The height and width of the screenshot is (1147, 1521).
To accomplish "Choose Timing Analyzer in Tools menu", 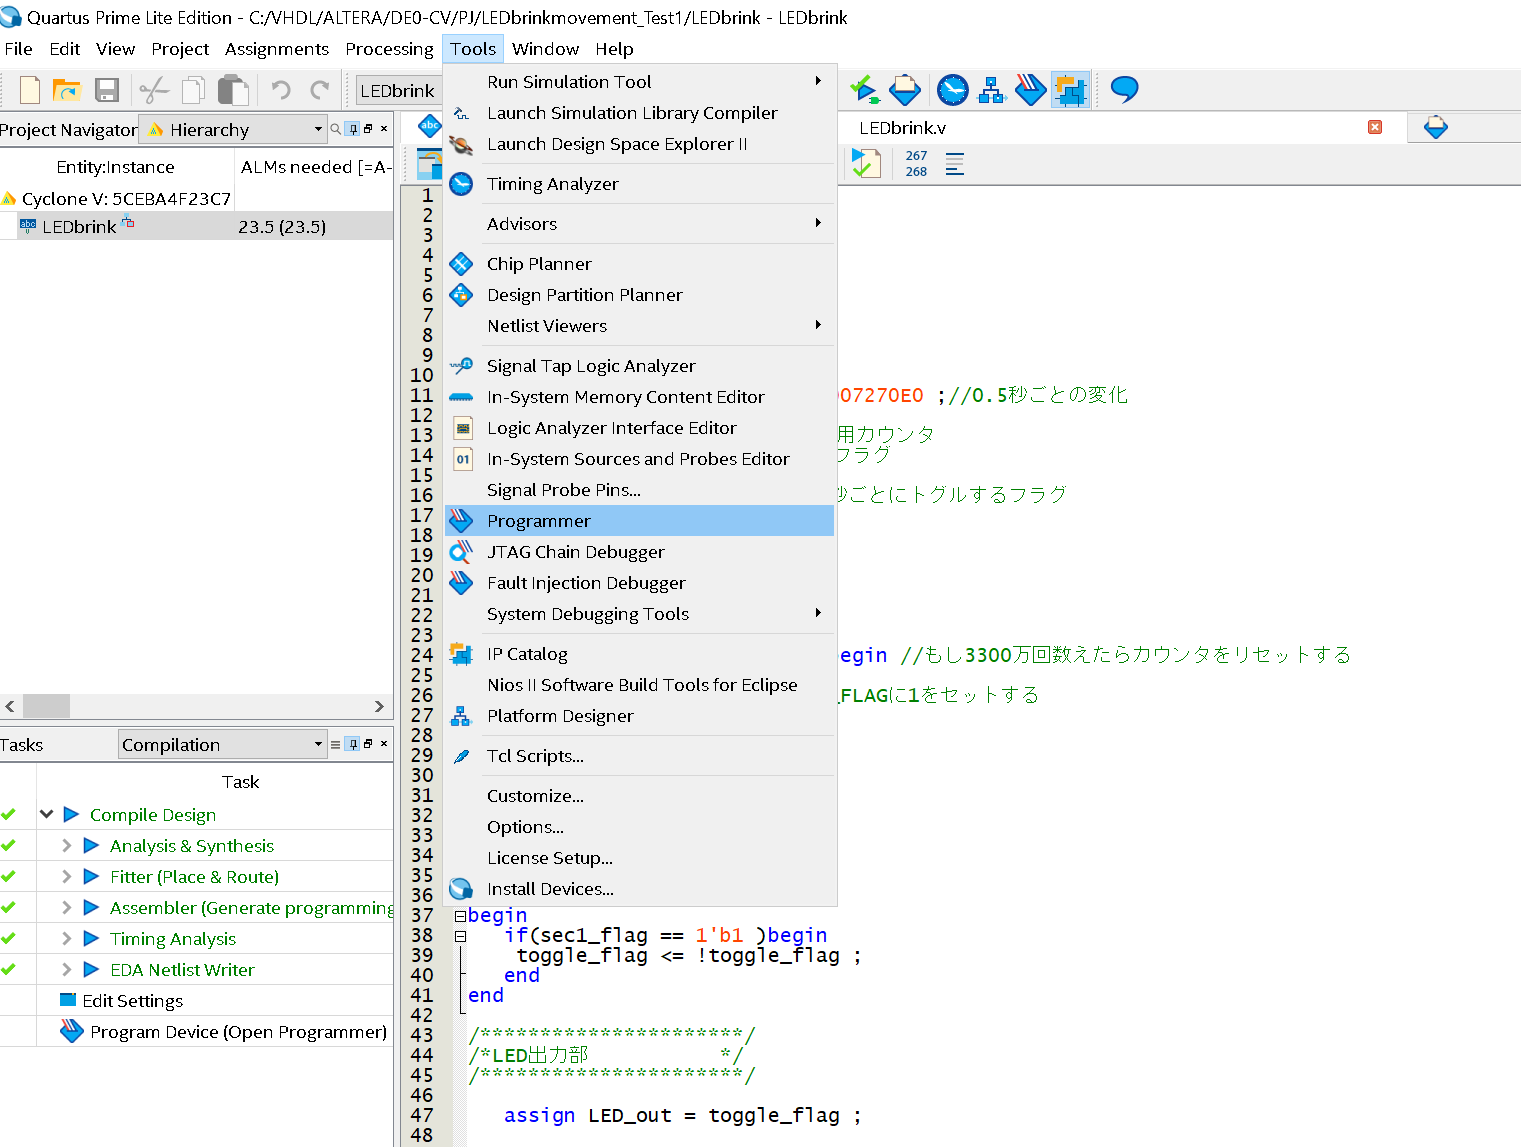I will [640, 184].
